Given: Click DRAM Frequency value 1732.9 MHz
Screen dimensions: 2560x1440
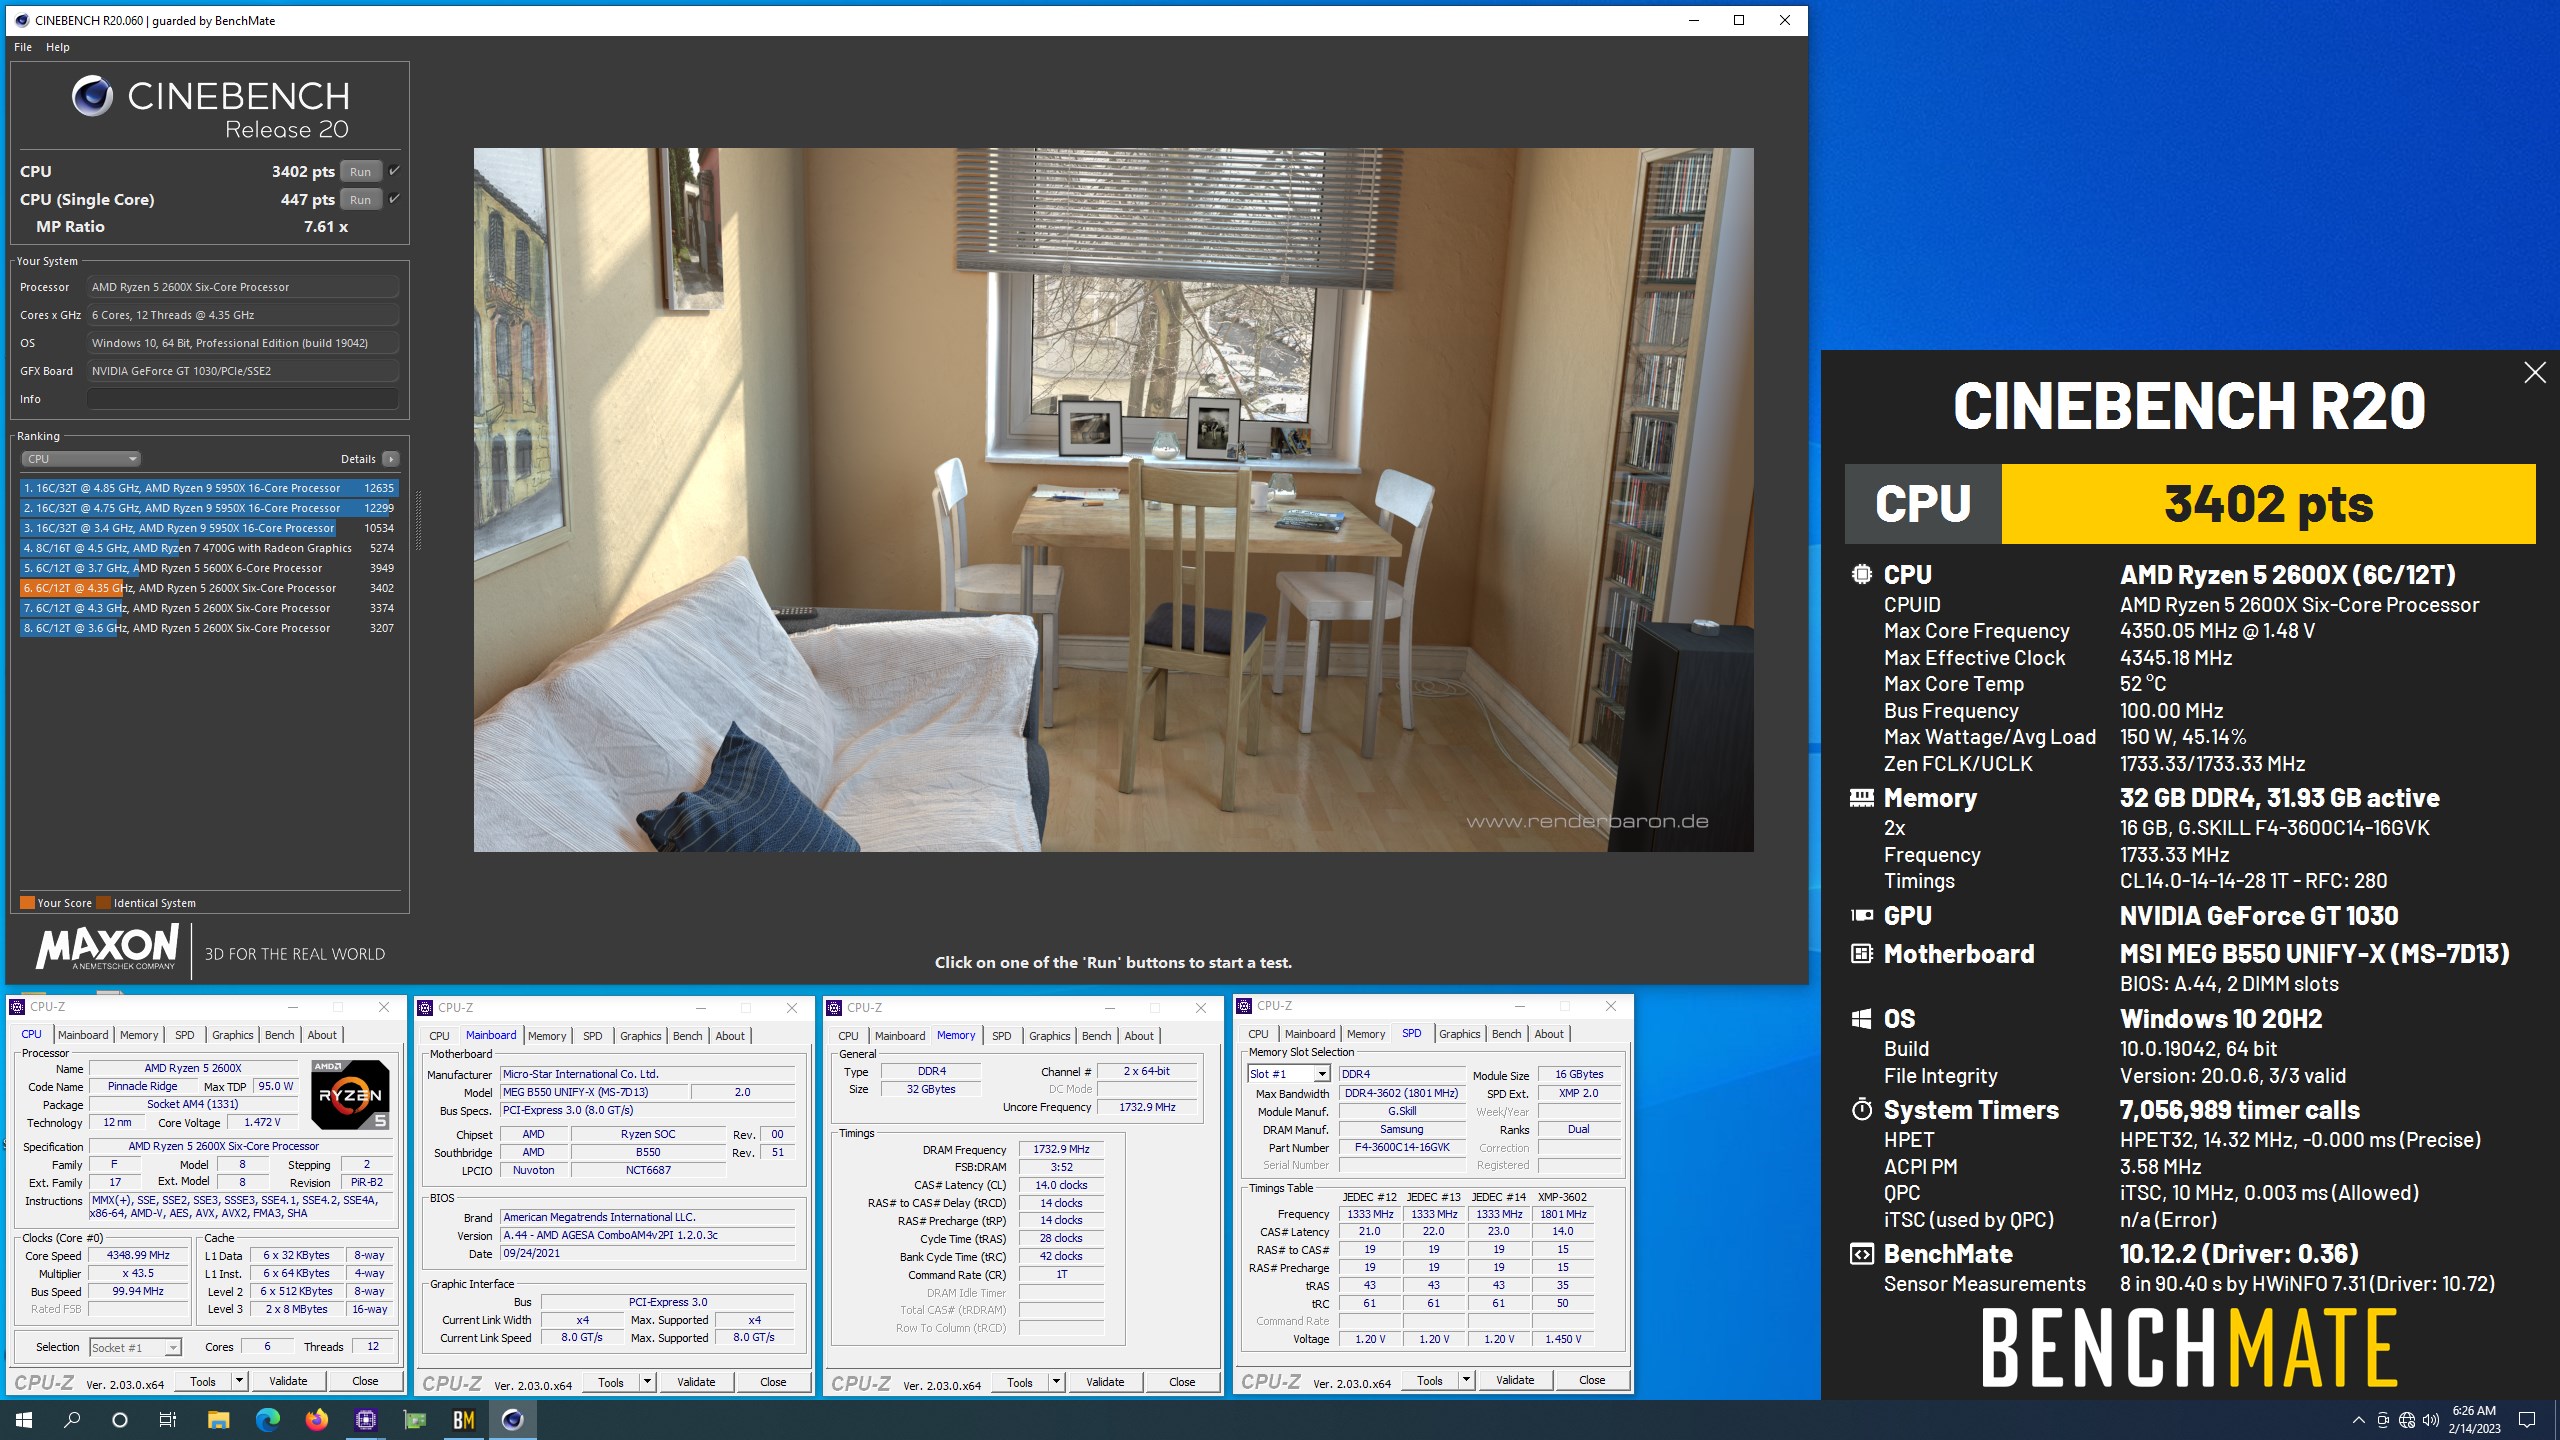Looking at the screenshot, I should tap(1061, 1150).
